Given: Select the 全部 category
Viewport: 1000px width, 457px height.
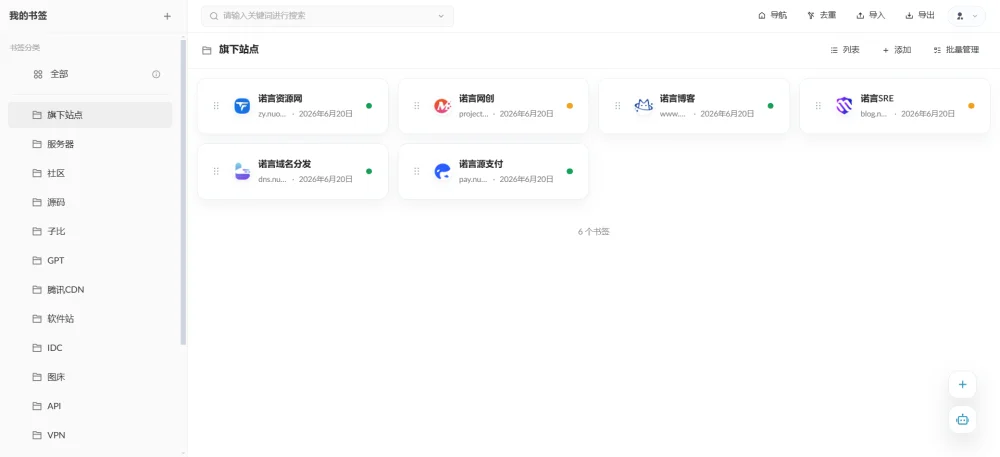Looking at the screenshot, I should click(x=90, y=75).
